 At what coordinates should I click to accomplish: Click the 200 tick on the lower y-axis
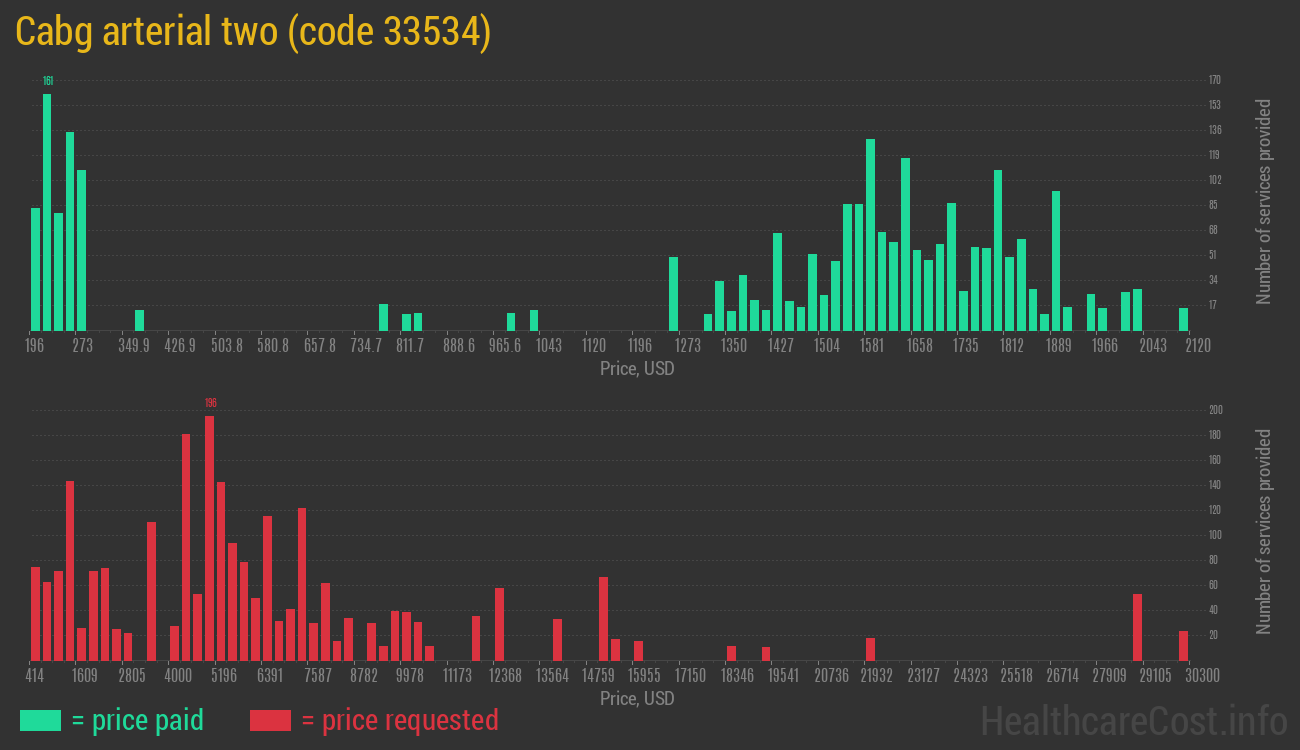click(1215, 410)
